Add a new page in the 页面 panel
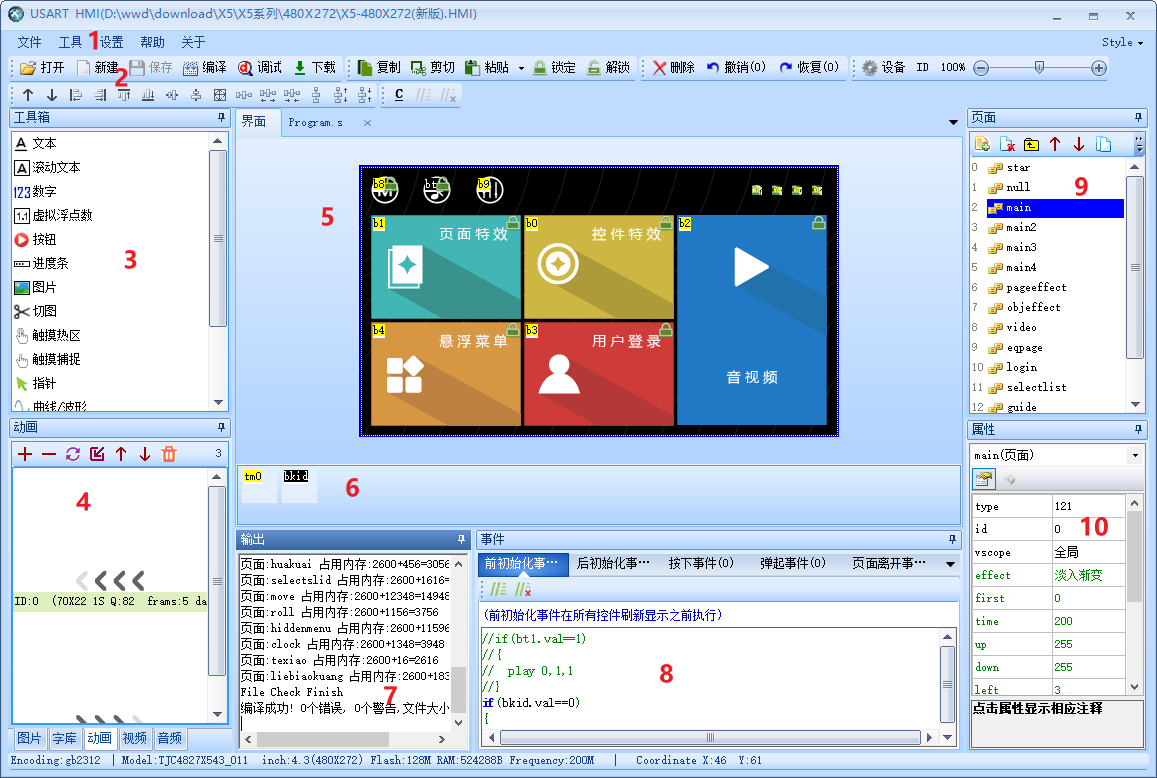This screenshot has height=778, width=1157. pyautogui.click(x=982, y=144)
